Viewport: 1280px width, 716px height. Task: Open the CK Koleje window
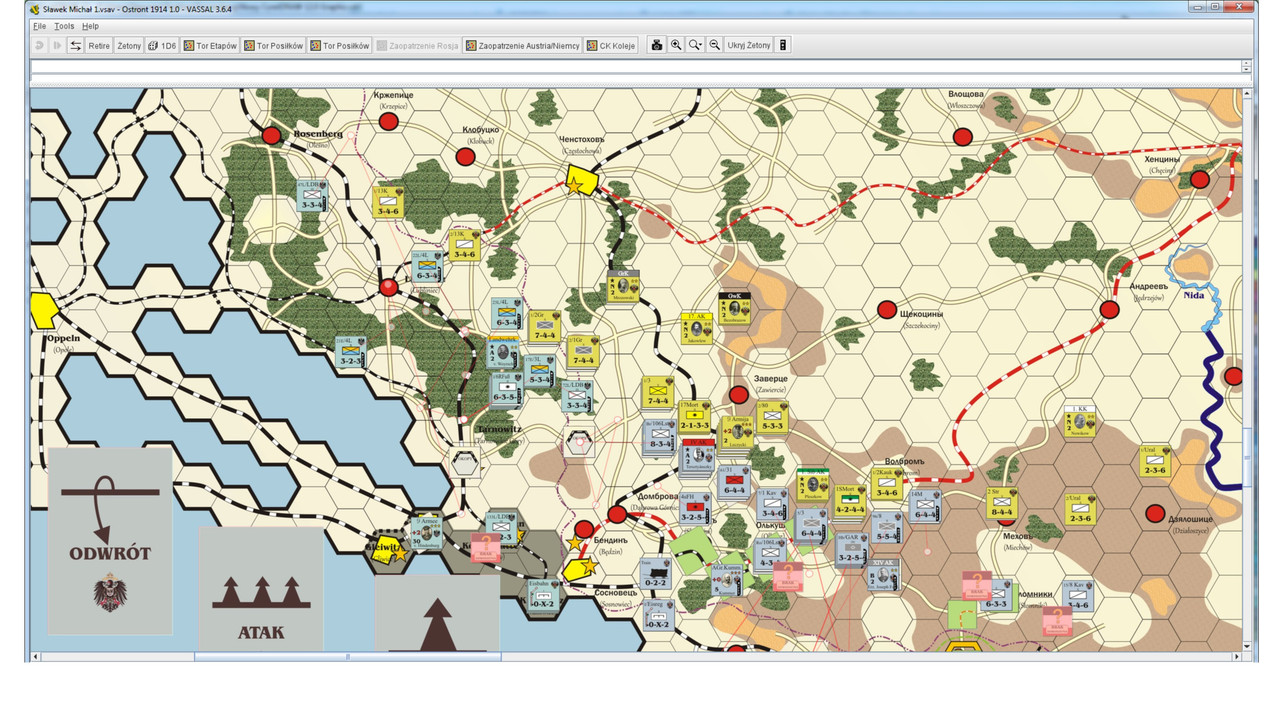tap(611, 45)
